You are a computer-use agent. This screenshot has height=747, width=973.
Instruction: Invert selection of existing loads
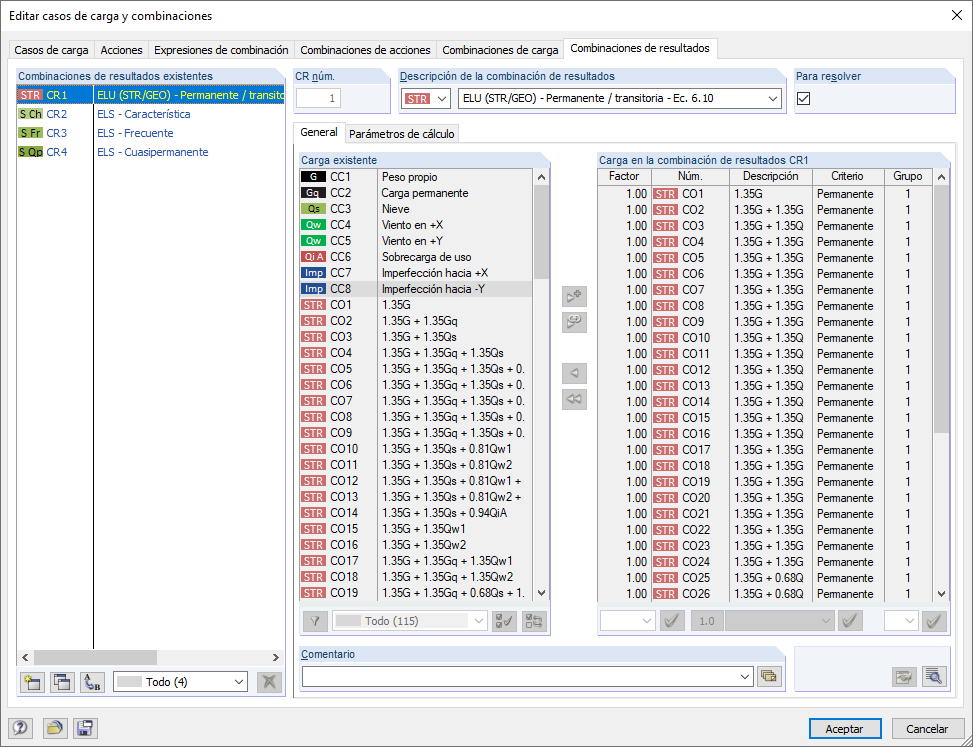click(534, 621)
